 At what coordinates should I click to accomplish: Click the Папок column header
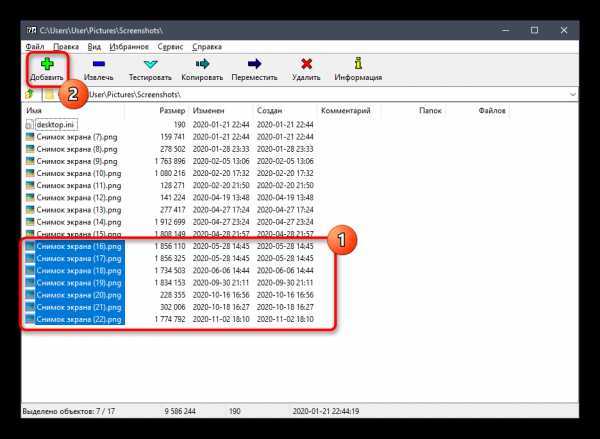pos(430,111)
